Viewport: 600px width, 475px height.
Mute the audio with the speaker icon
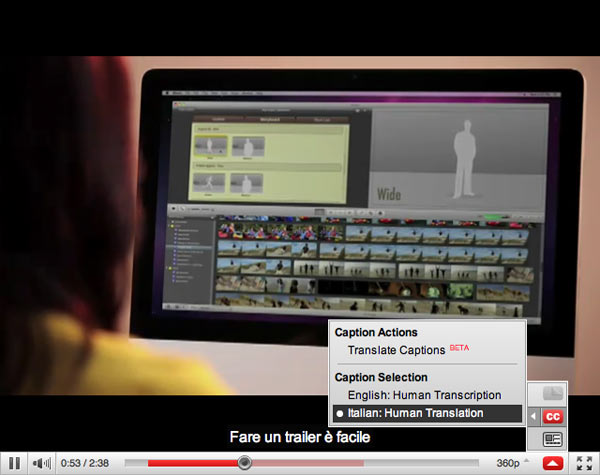coord(41,463)
